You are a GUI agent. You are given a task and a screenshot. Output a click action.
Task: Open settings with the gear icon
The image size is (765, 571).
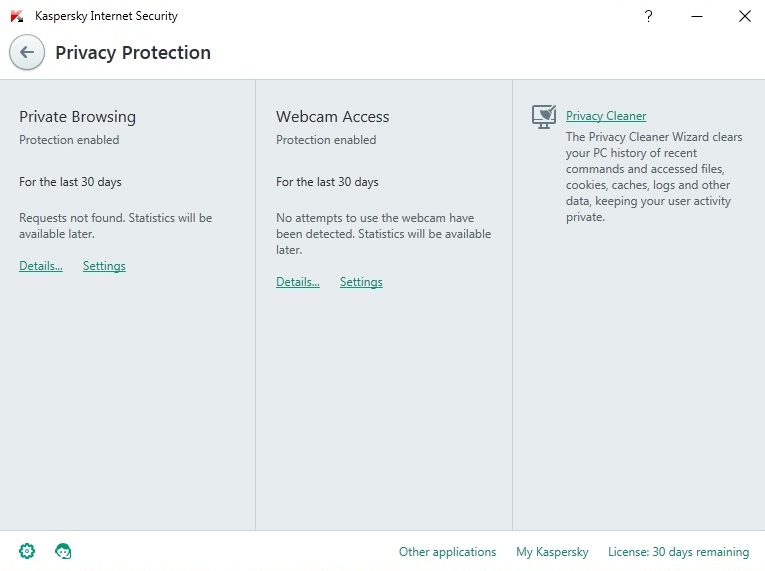[27, 551]
